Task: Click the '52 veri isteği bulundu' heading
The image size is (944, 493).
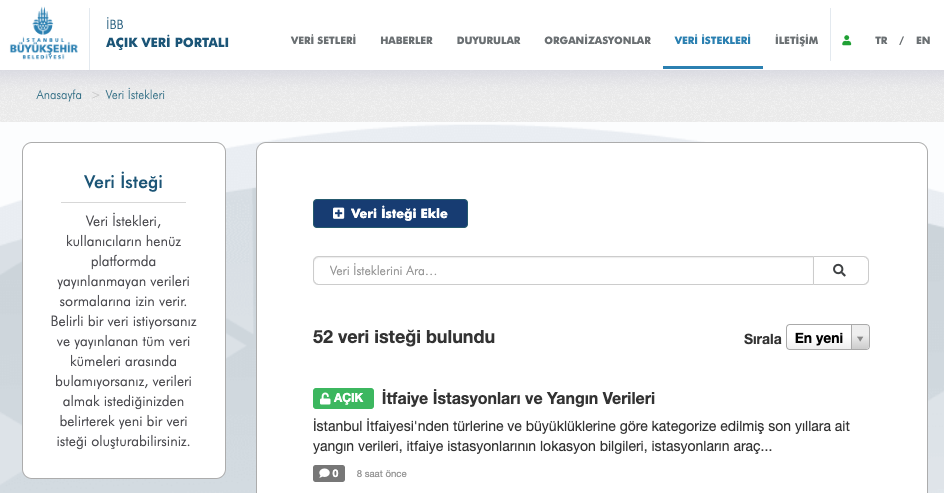Action: (404, 337)
